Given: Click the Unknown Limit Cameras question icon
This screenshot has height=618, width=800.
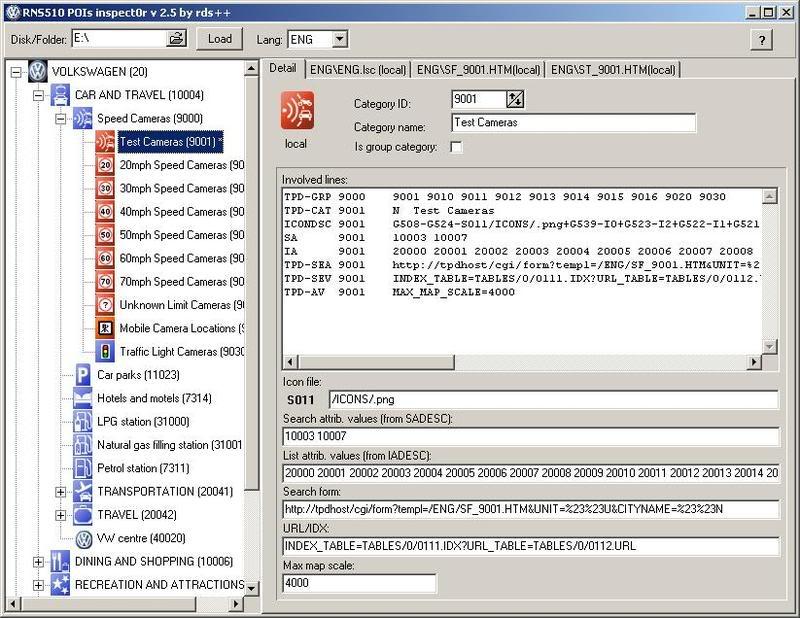Looking at the screenshot, I should pyautogui.click(x=105, y=305).
